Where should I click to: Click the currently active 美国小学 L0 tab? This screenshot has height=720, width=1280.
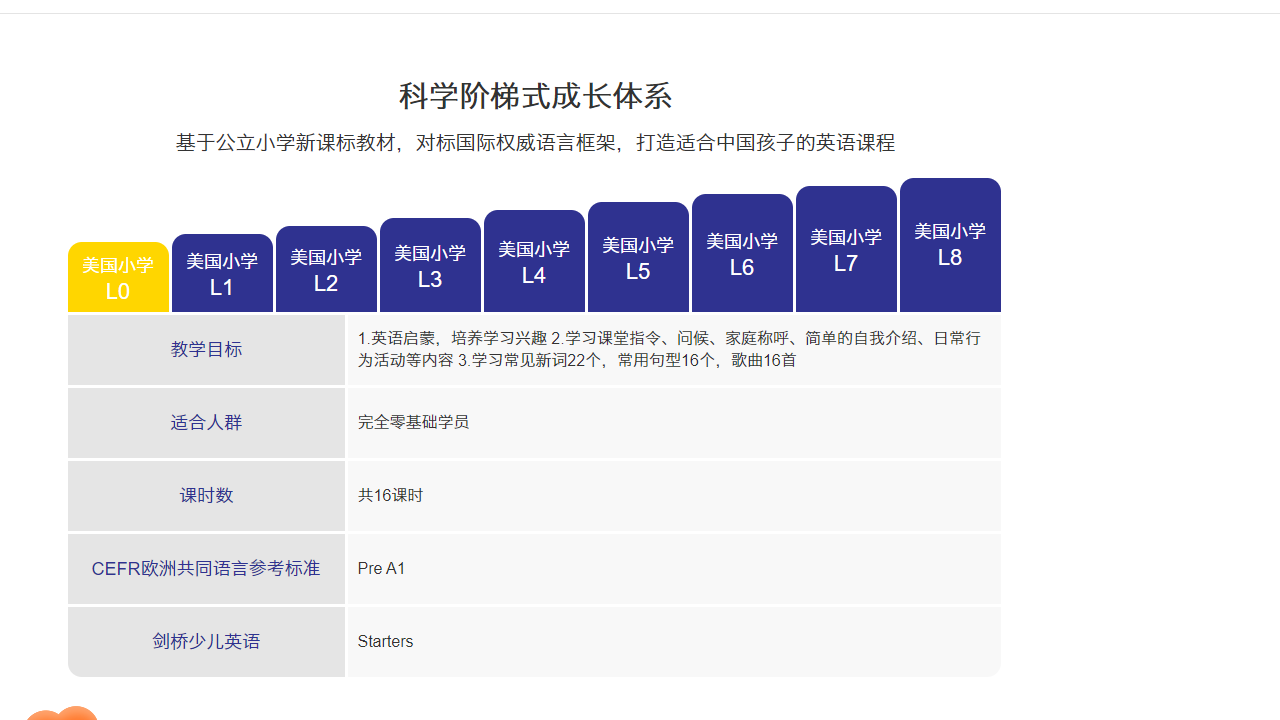click(x=118, y=276)
